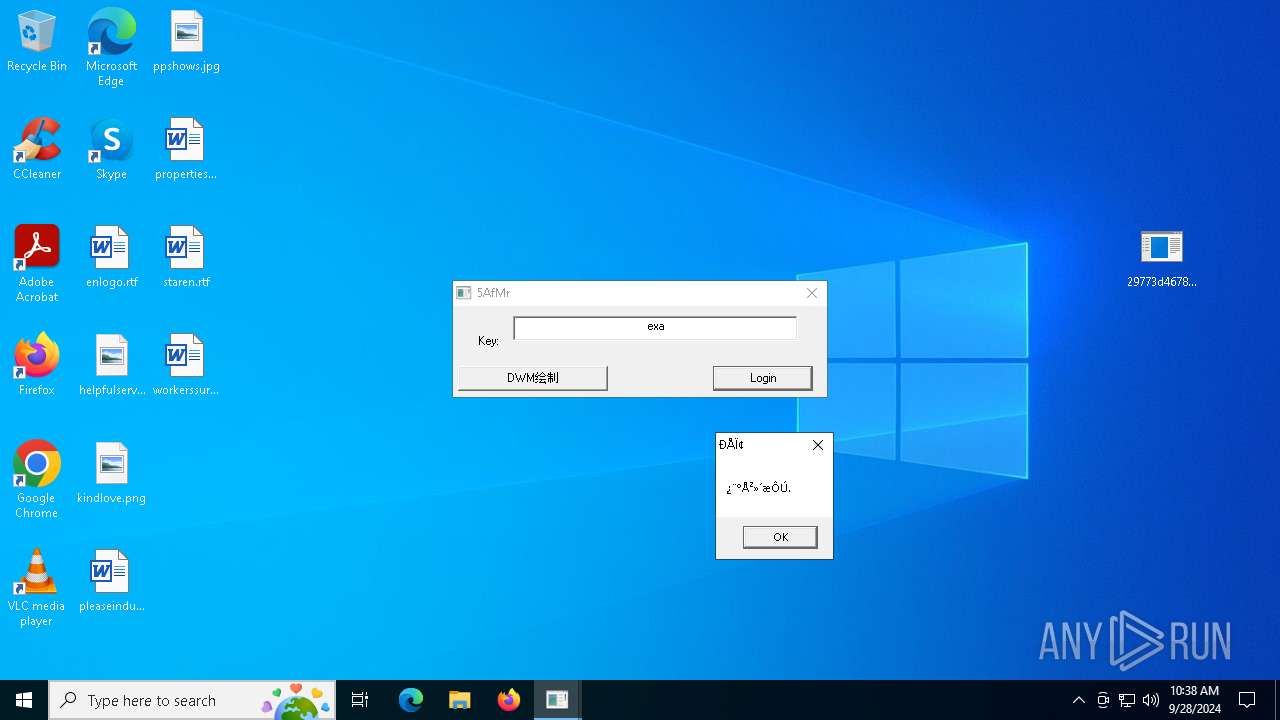This screenshot has height=720, width=1280.
Task: Open the volume tray icon
Action: coord(1151,700)
